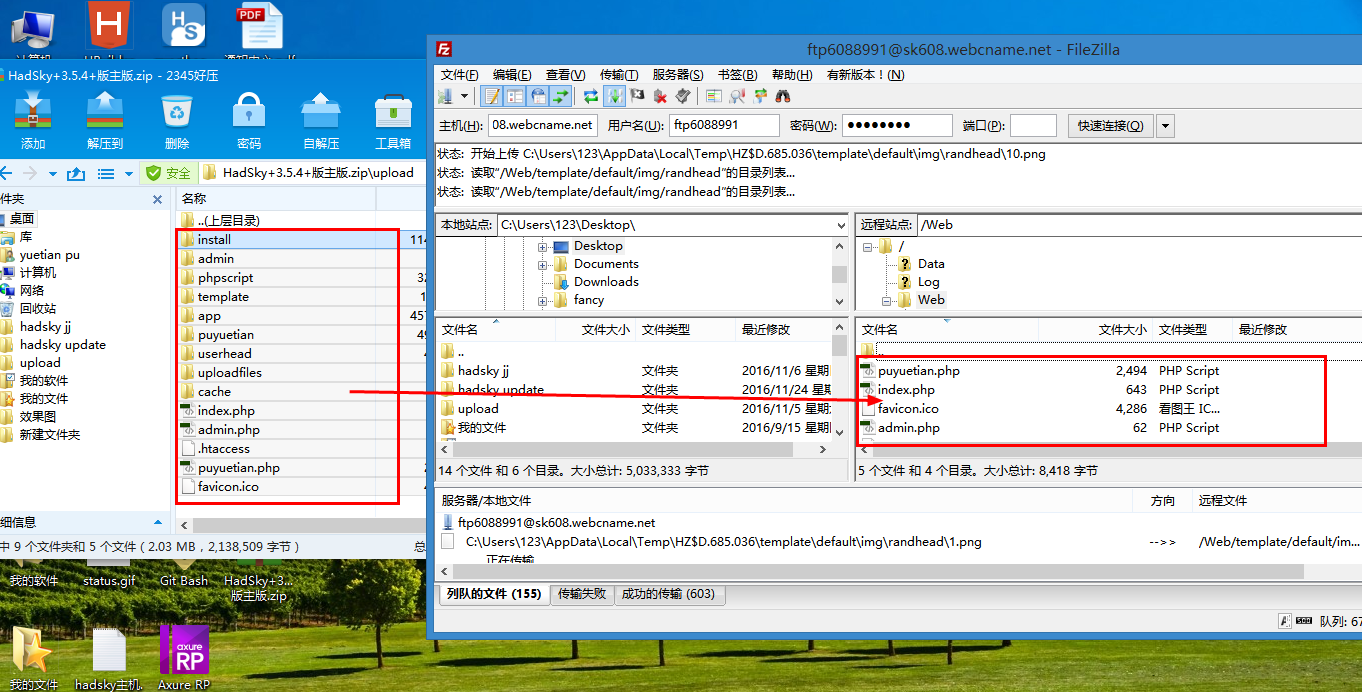Close the folder pane in 2345好压
The image size is (1362, 692).
click(157, 199)
